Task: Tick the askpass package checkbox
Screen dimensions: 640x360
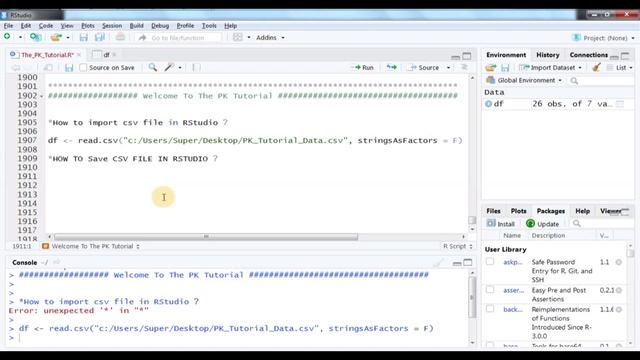Action: (490, 262)
